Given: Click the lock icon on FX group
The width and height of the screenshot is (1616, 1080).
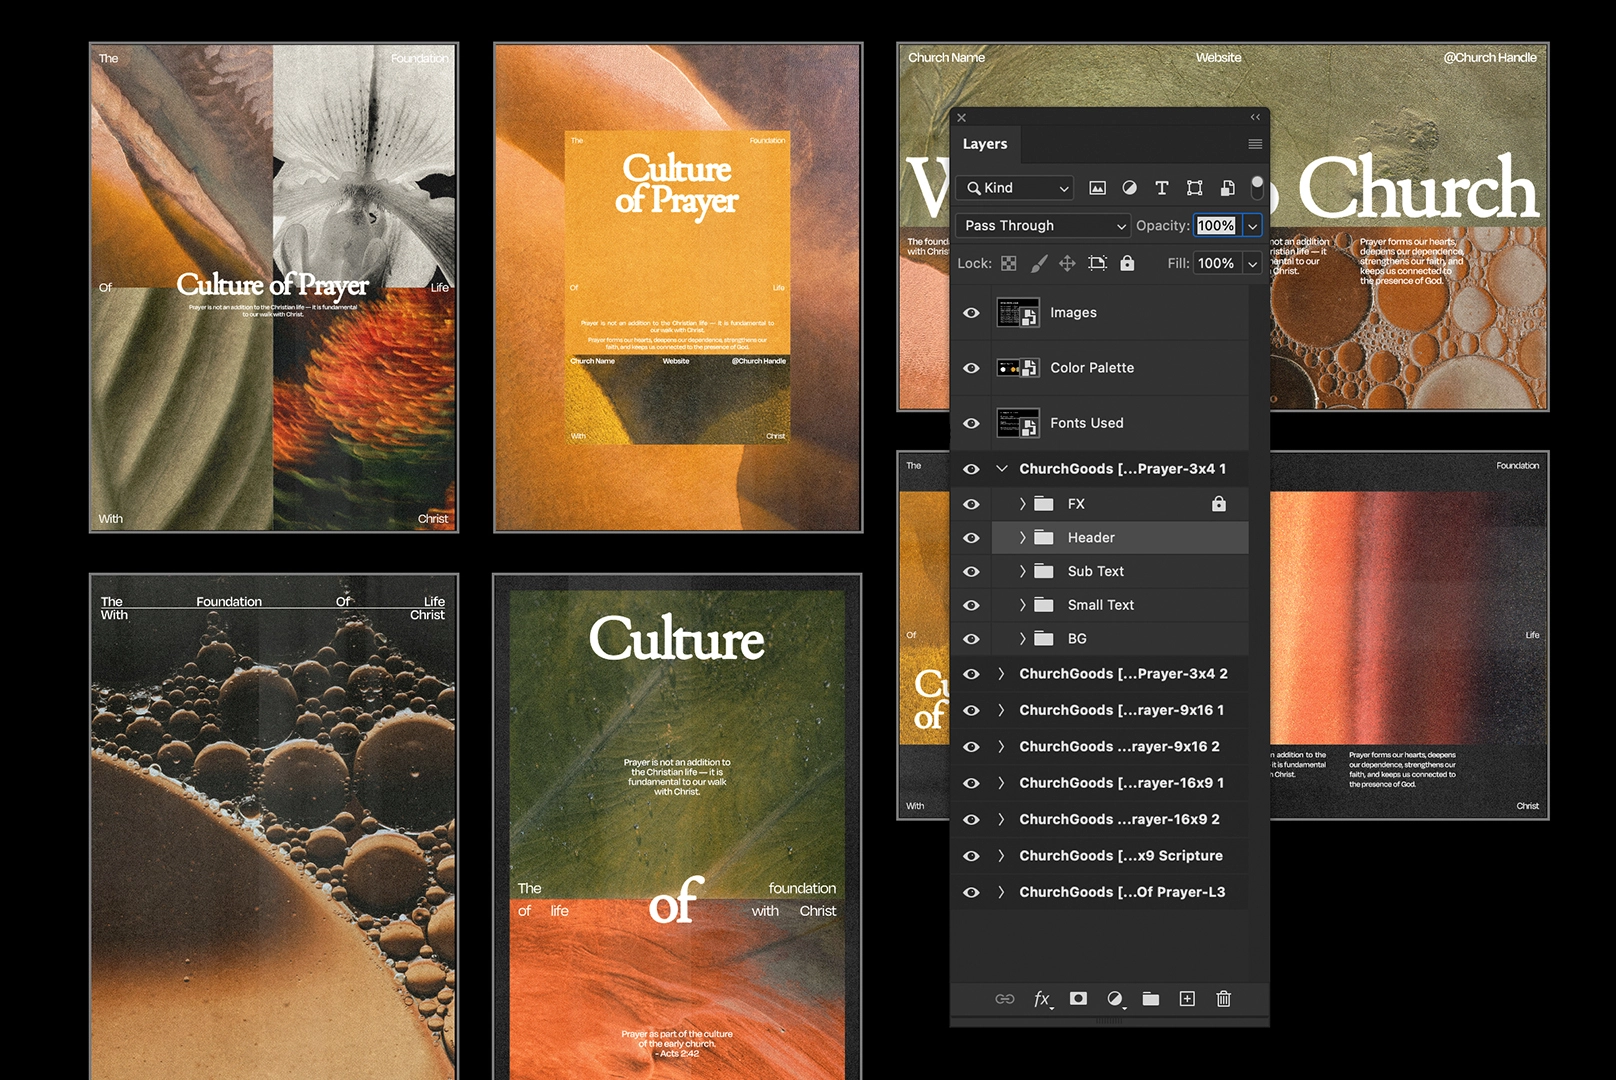Looking at the screenshot, I should click(1218, 504).
